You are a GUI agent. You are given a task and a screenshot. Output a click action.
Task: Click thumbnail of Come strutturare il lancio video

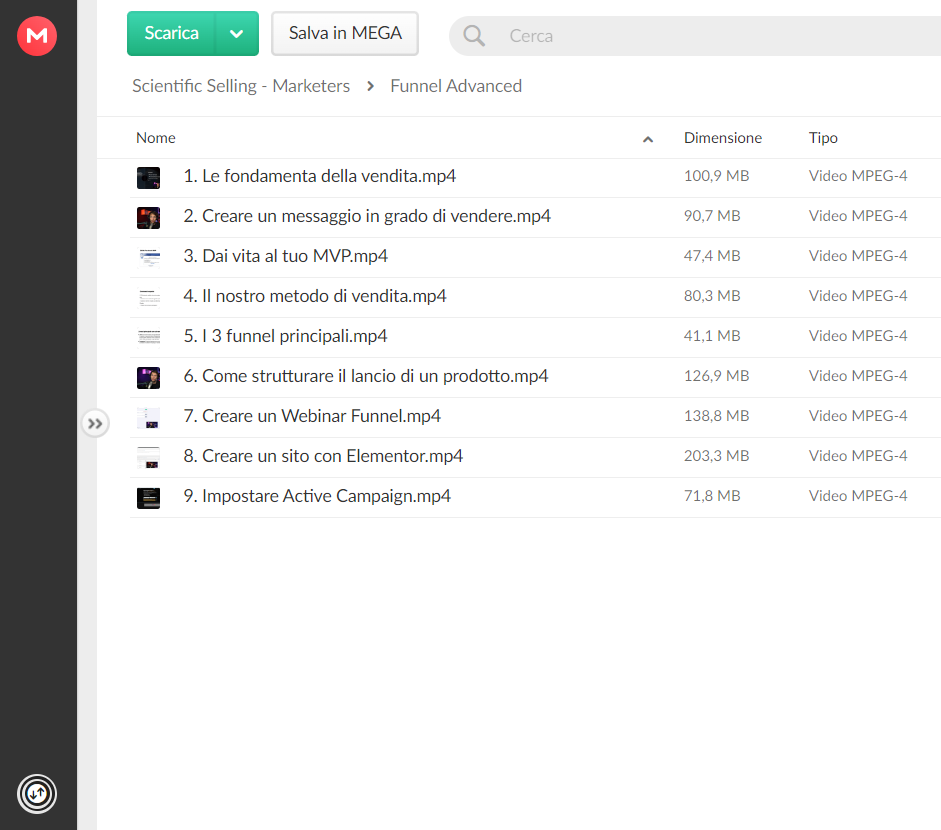[x=148, y=378]
